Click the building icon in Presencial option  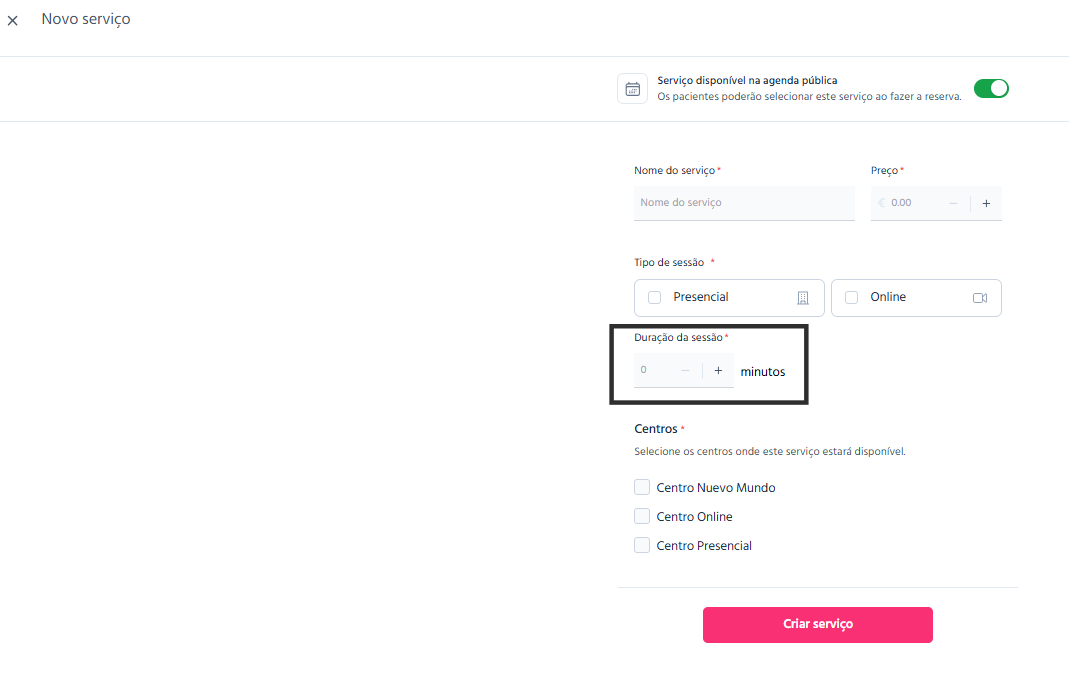[803, 298]
